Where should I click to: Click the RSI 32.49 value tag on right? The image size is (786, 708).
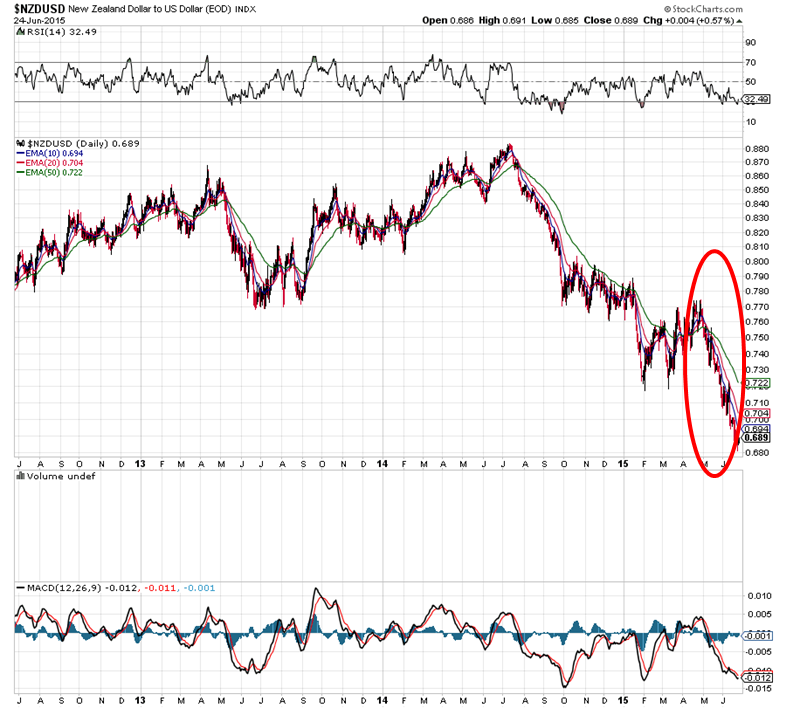click(754, 100)
